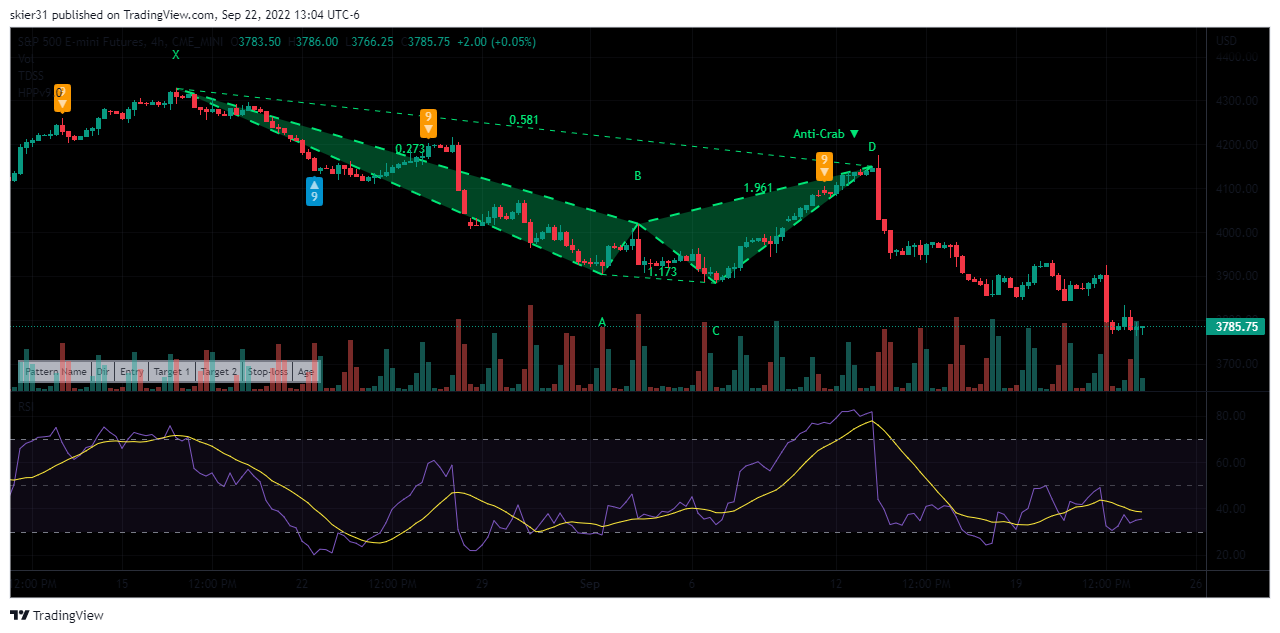Click the low value 3766.25
The height and width of the screenshot is (633, 1280).
click(374, 42)
